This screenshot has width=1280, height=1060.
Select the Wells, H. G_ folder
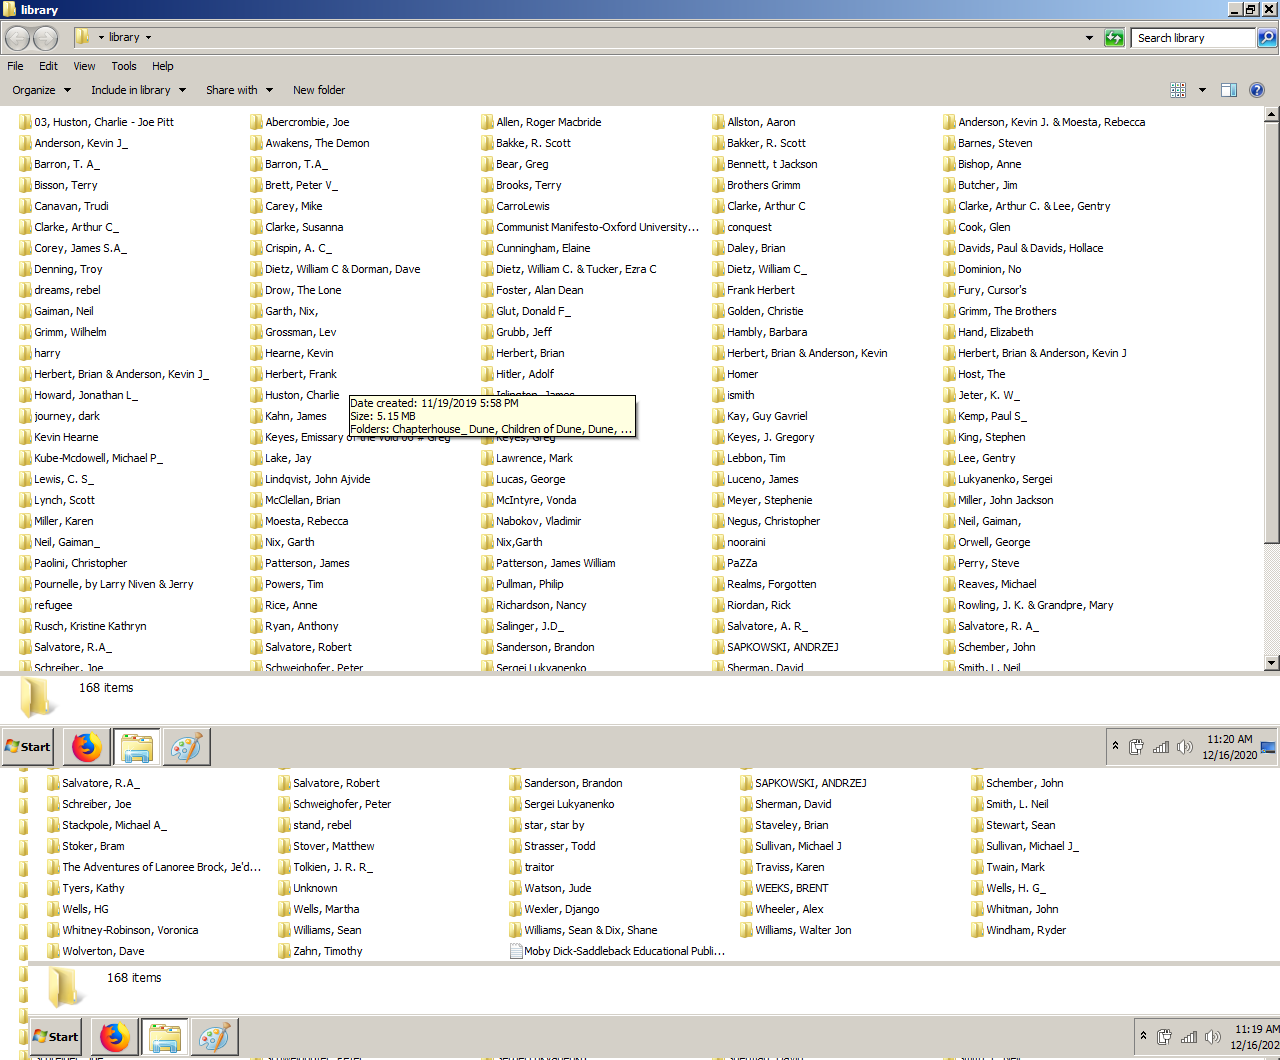tap(1009, 888)
